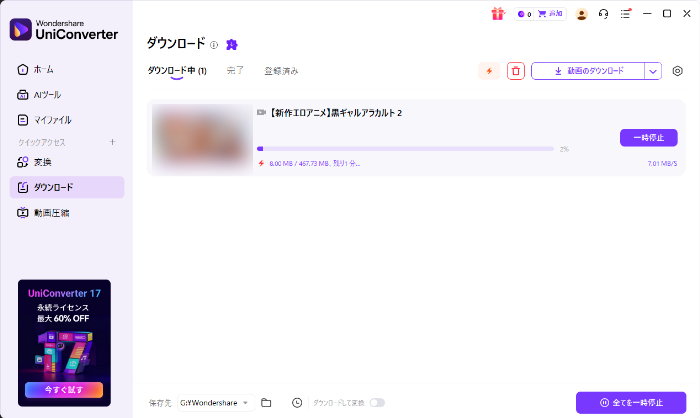
Task: Click the info icon beside ダウンロード title
Action: (214, 45)
